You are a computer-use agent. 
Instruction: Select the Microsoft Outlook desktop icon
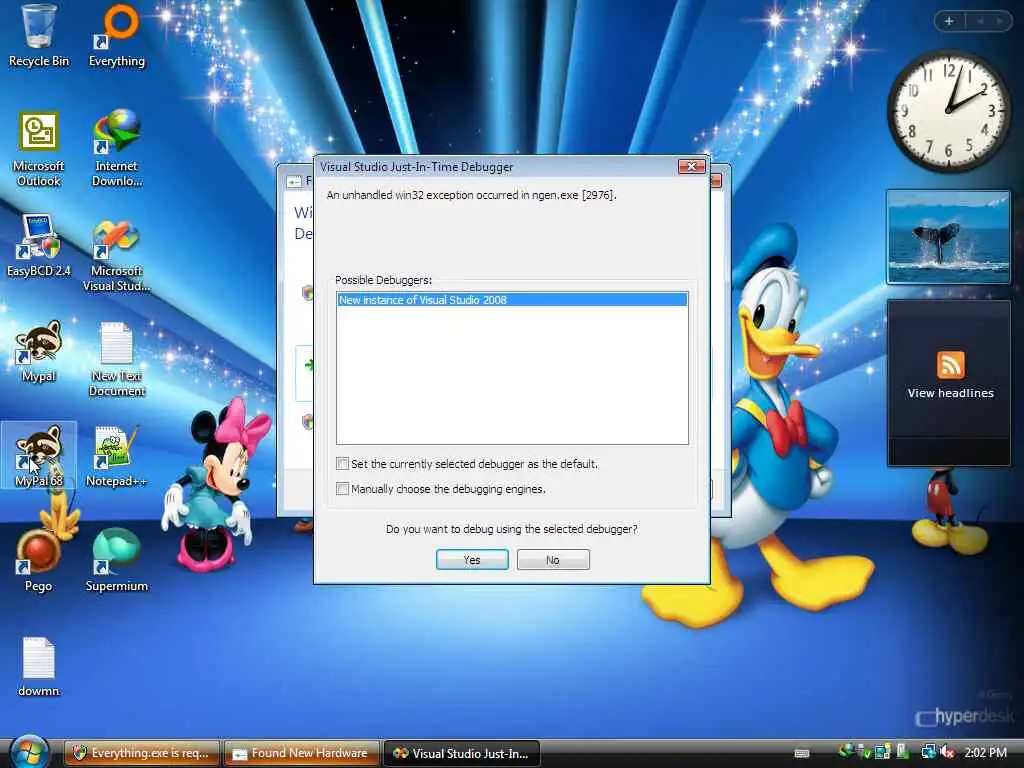pos(39,150)
